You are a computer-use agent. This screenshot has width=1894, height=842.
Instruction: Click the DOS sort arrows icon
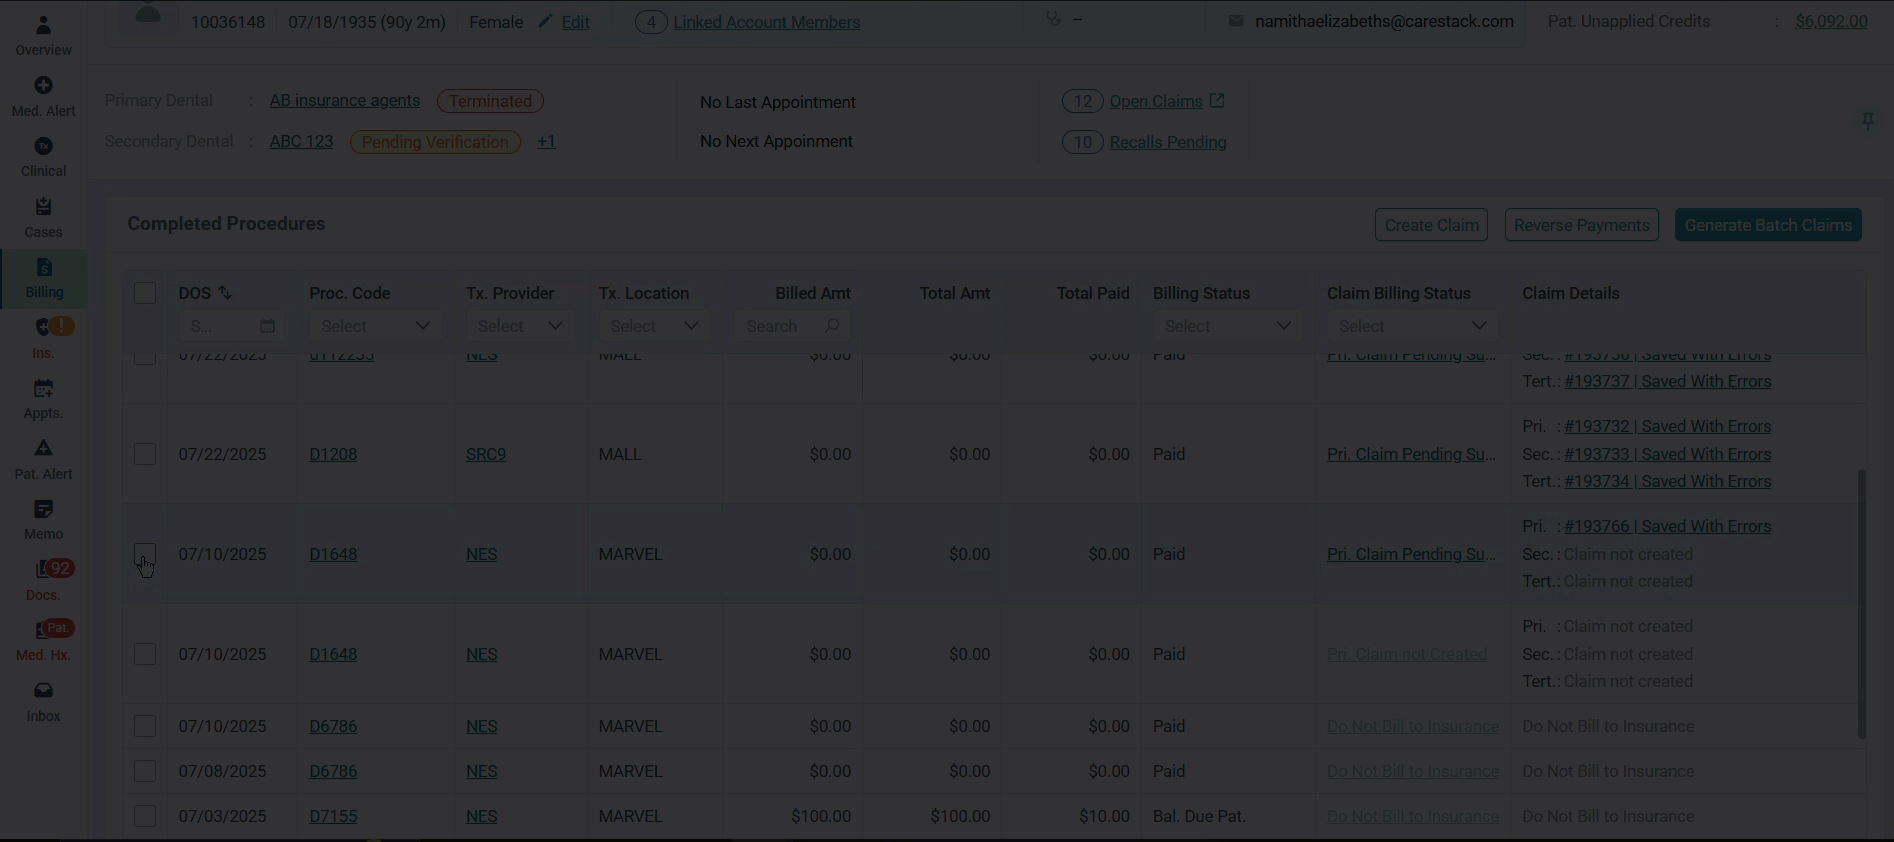click(225, 293)
